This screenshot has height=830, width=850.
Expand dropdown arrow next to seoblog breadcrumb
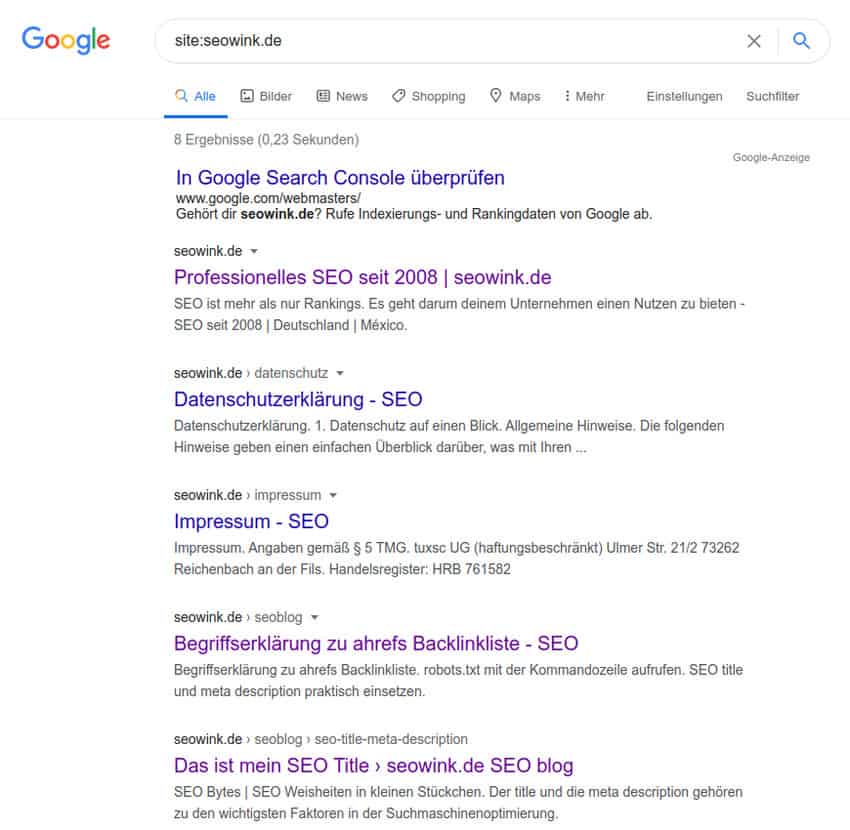coord(314,617)
